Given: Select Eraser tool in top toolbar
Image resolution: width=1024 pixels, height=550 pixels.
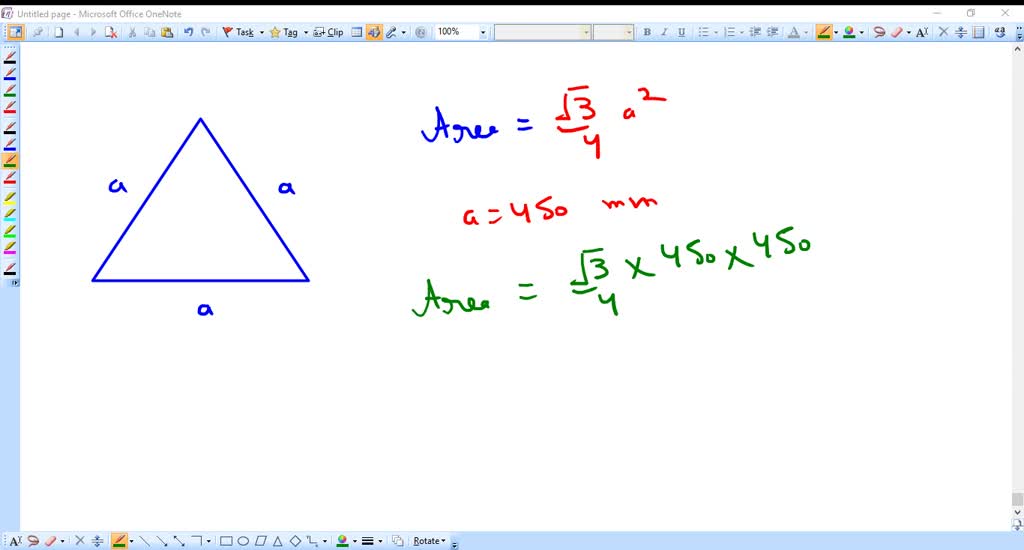Looking at the screenshot, I should [x=897, y=32].
